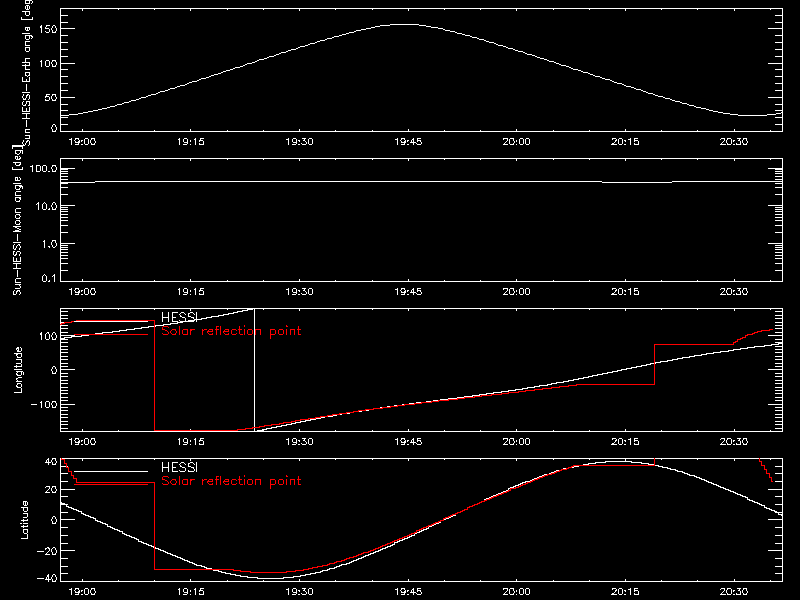The image size is (800, 600).
Task: Click the 19:30 tick label under Earth angle plot
Action: [299, 142]
